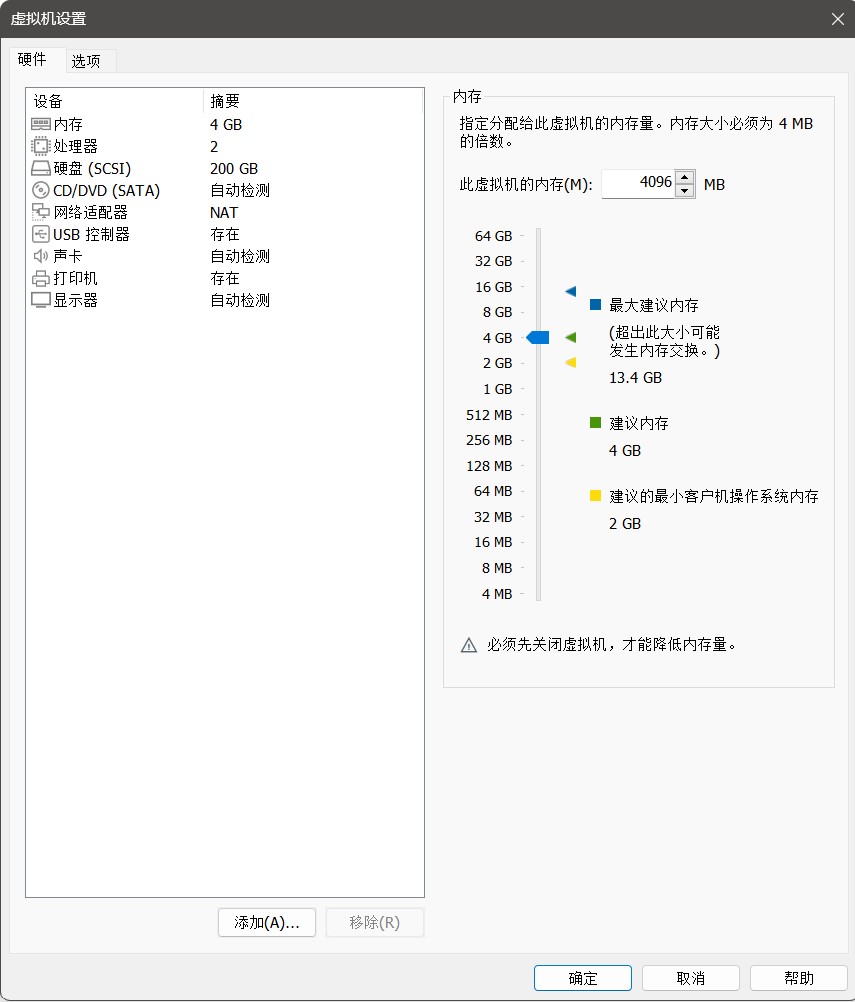
Task: Click the NAT network summary value
Action: pos(224,212)
